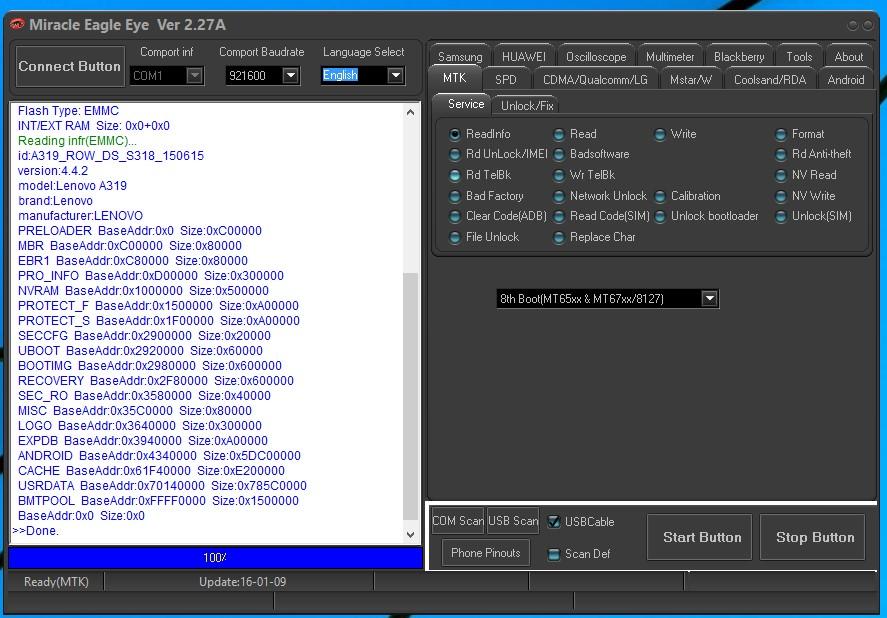Image resolution: width=887 pixels, height=618 pixels.
Task: Expand the 8th Boot(MT65xx) chip dropdown
Action: [x=709, y=298]
